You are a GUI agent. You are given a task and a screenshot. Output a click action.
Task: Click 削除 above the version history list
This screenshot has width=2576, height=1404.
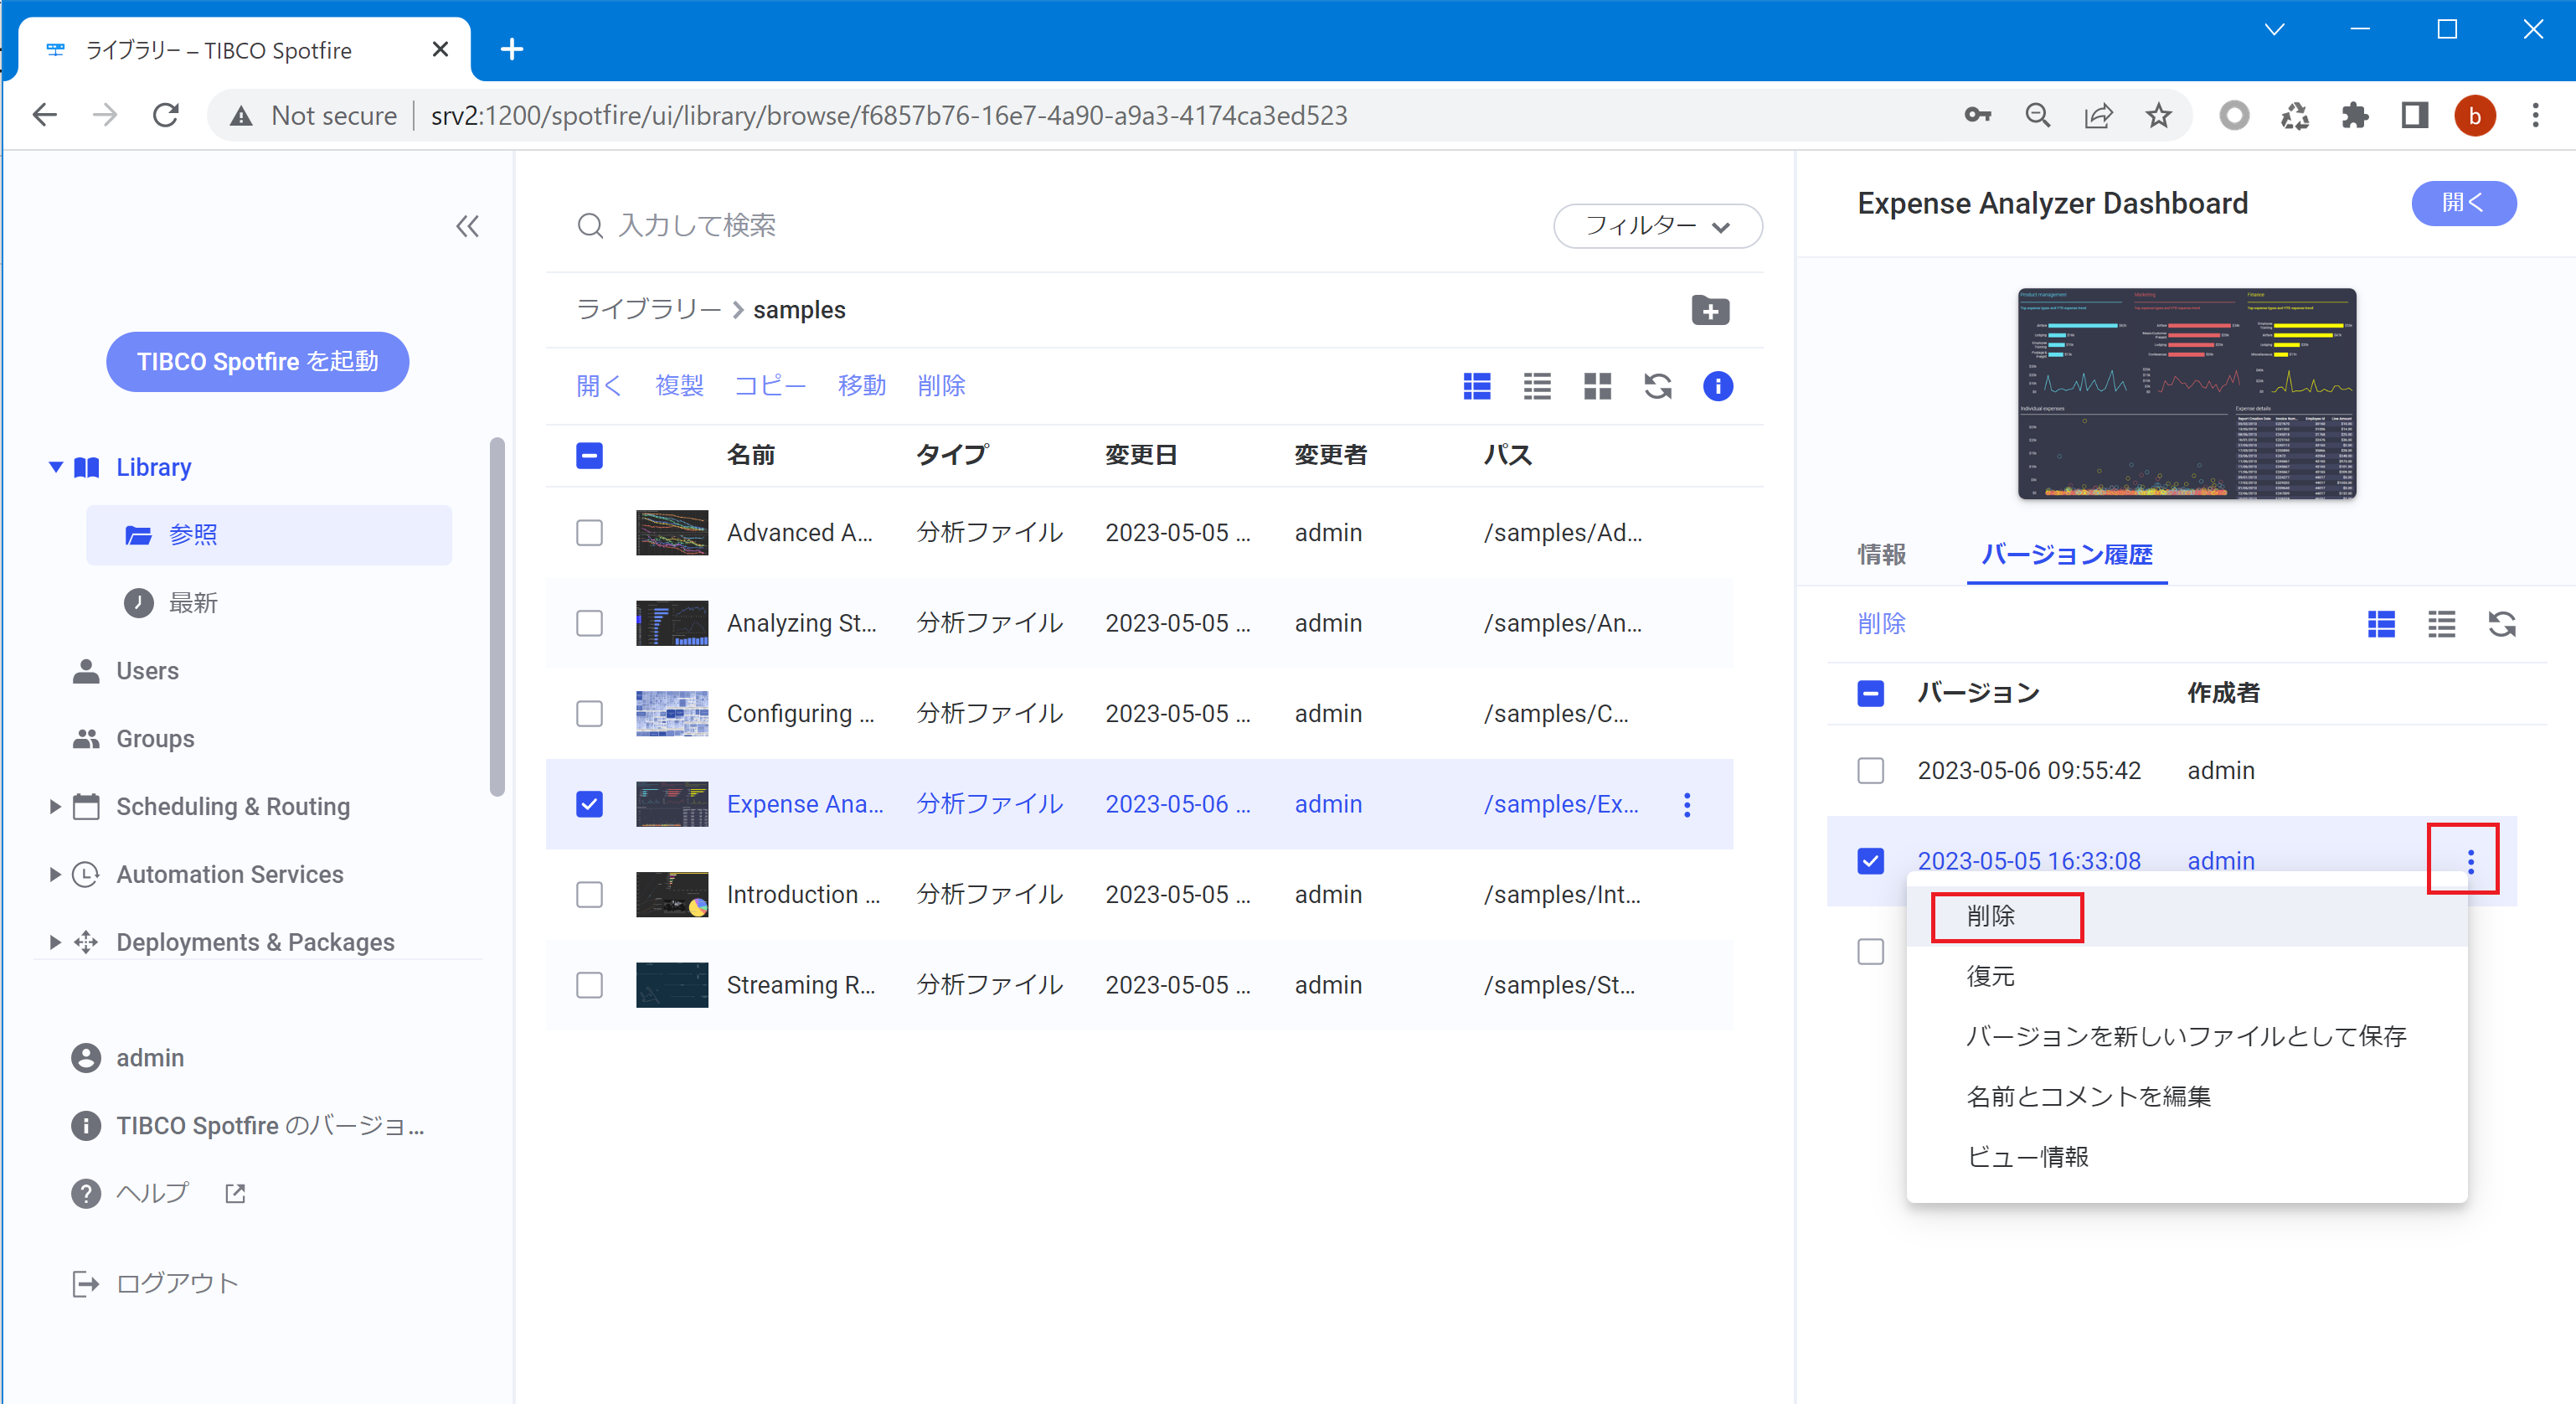point(1881,625)
